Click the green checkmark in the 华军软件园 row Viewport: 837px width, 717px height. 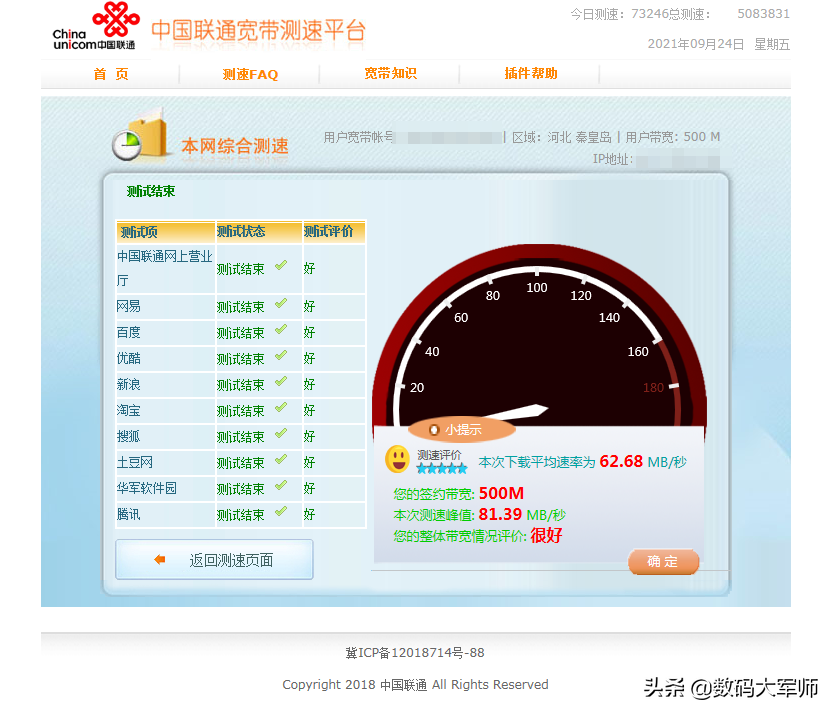(x=281, y=486)
